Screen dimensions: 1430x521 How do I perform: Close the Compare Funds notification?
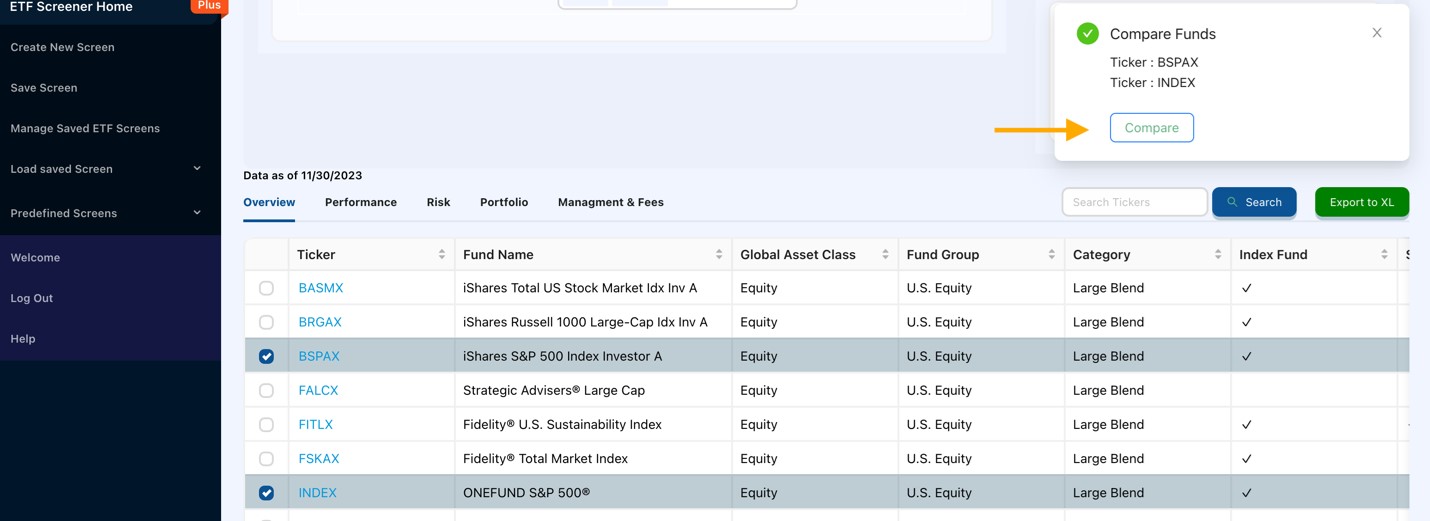[1377, 33]
